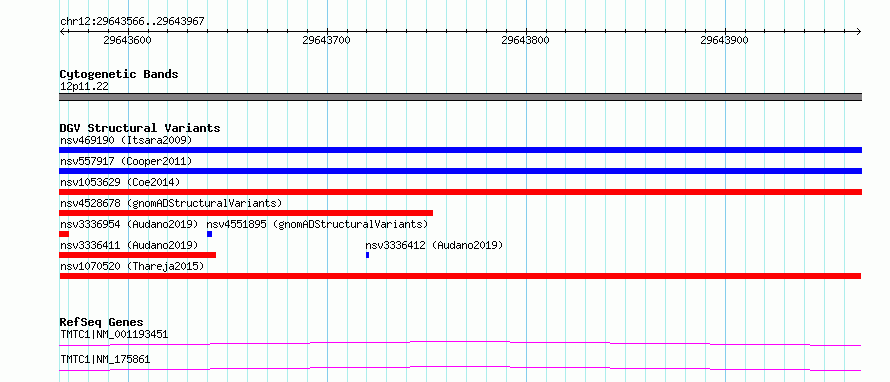Click ruler position 29643600
The image size is (890, 382).
tap(128, 40)
